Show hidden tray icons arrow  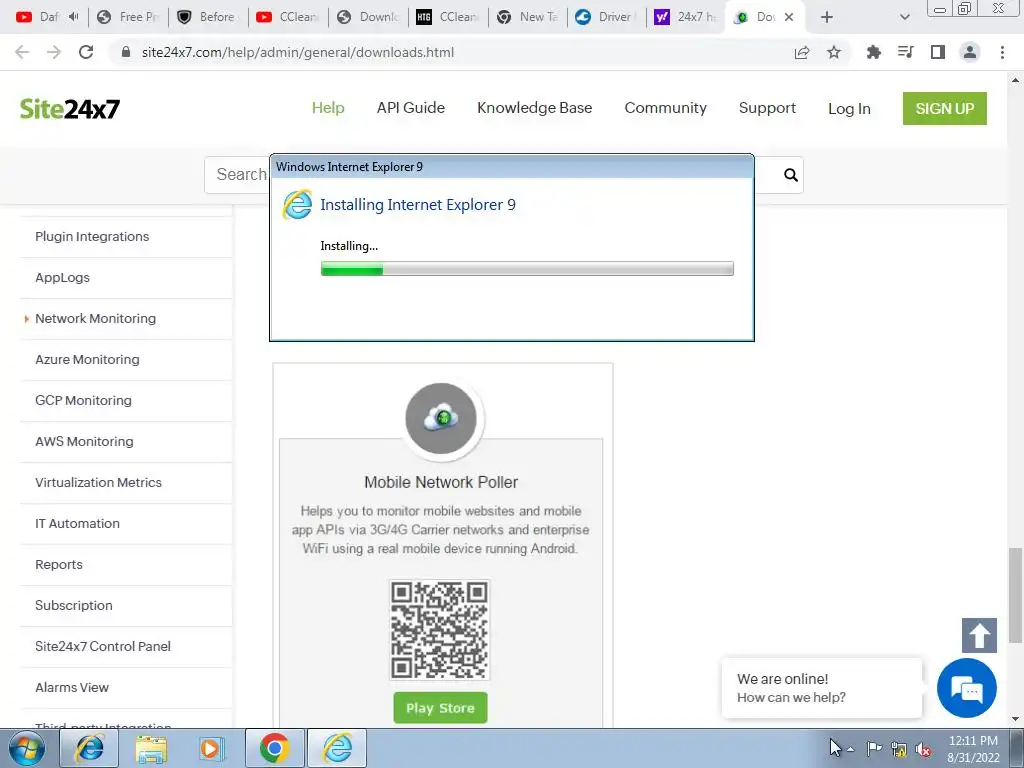click(x=850, y=750)
